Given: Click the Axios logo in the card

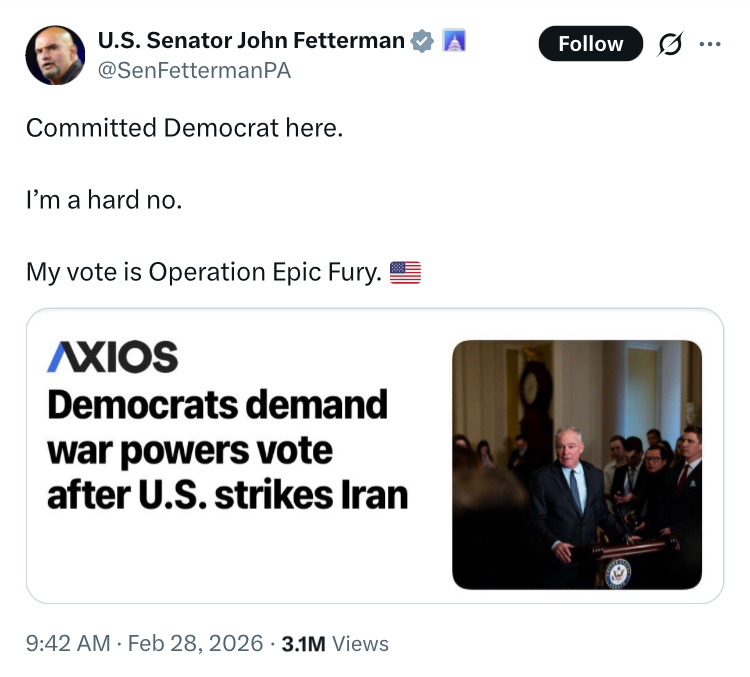Looking at the screenshot, I should (112, 357).
